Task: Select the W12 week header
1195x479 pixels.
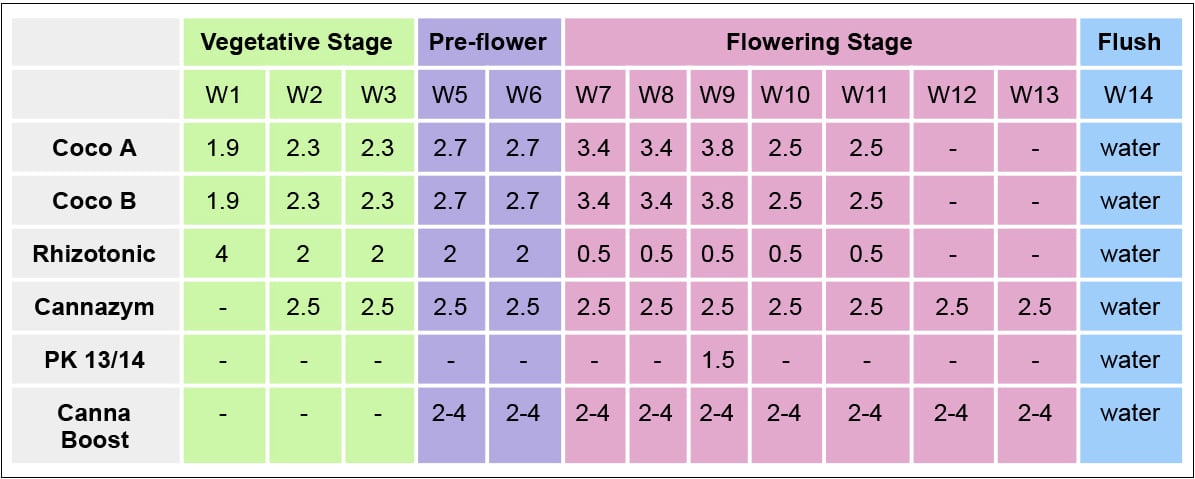Action: tap(951, 96)
